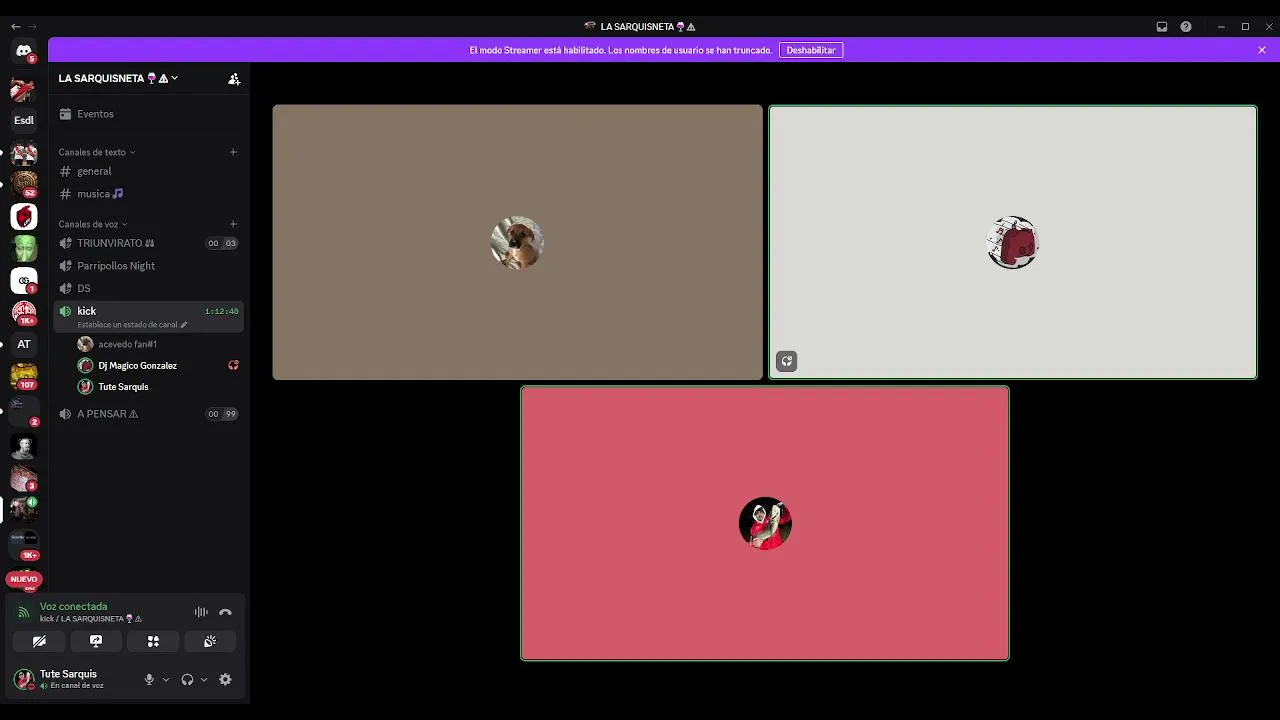Go forward with title bar arrow
This screenshot has width=1280, height=720.
(33, 27)
